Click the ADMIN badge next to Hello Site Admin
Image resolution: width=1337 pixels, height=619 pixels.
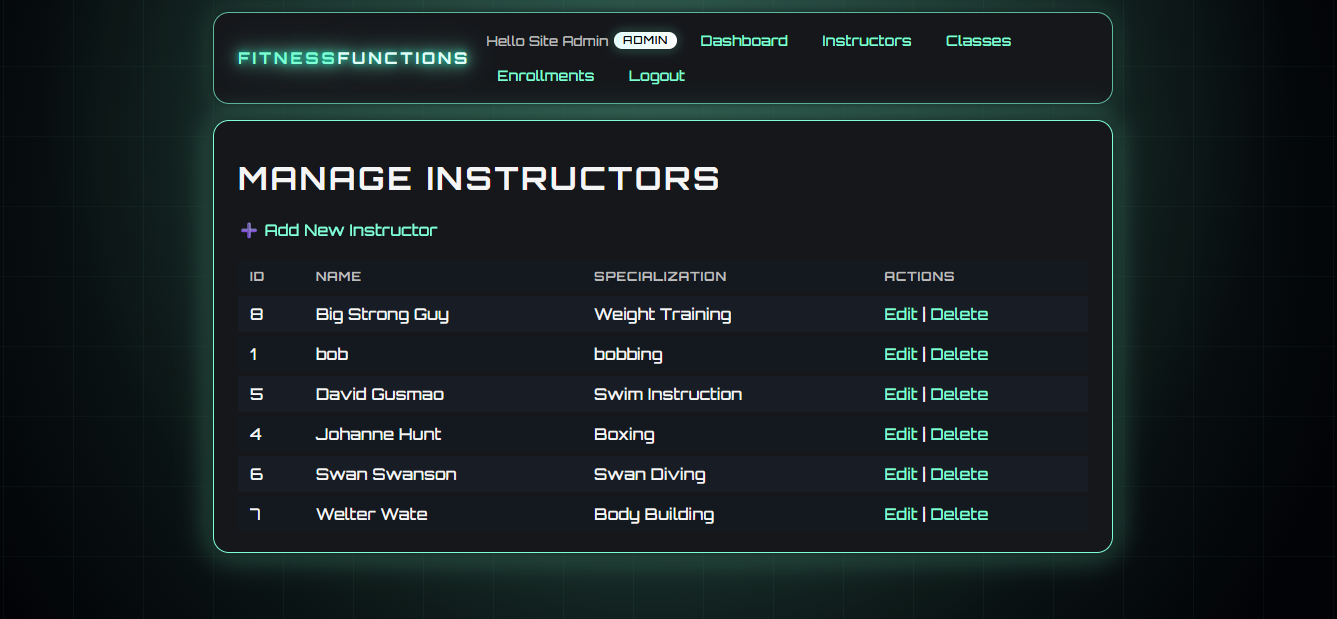click(646, 40)
